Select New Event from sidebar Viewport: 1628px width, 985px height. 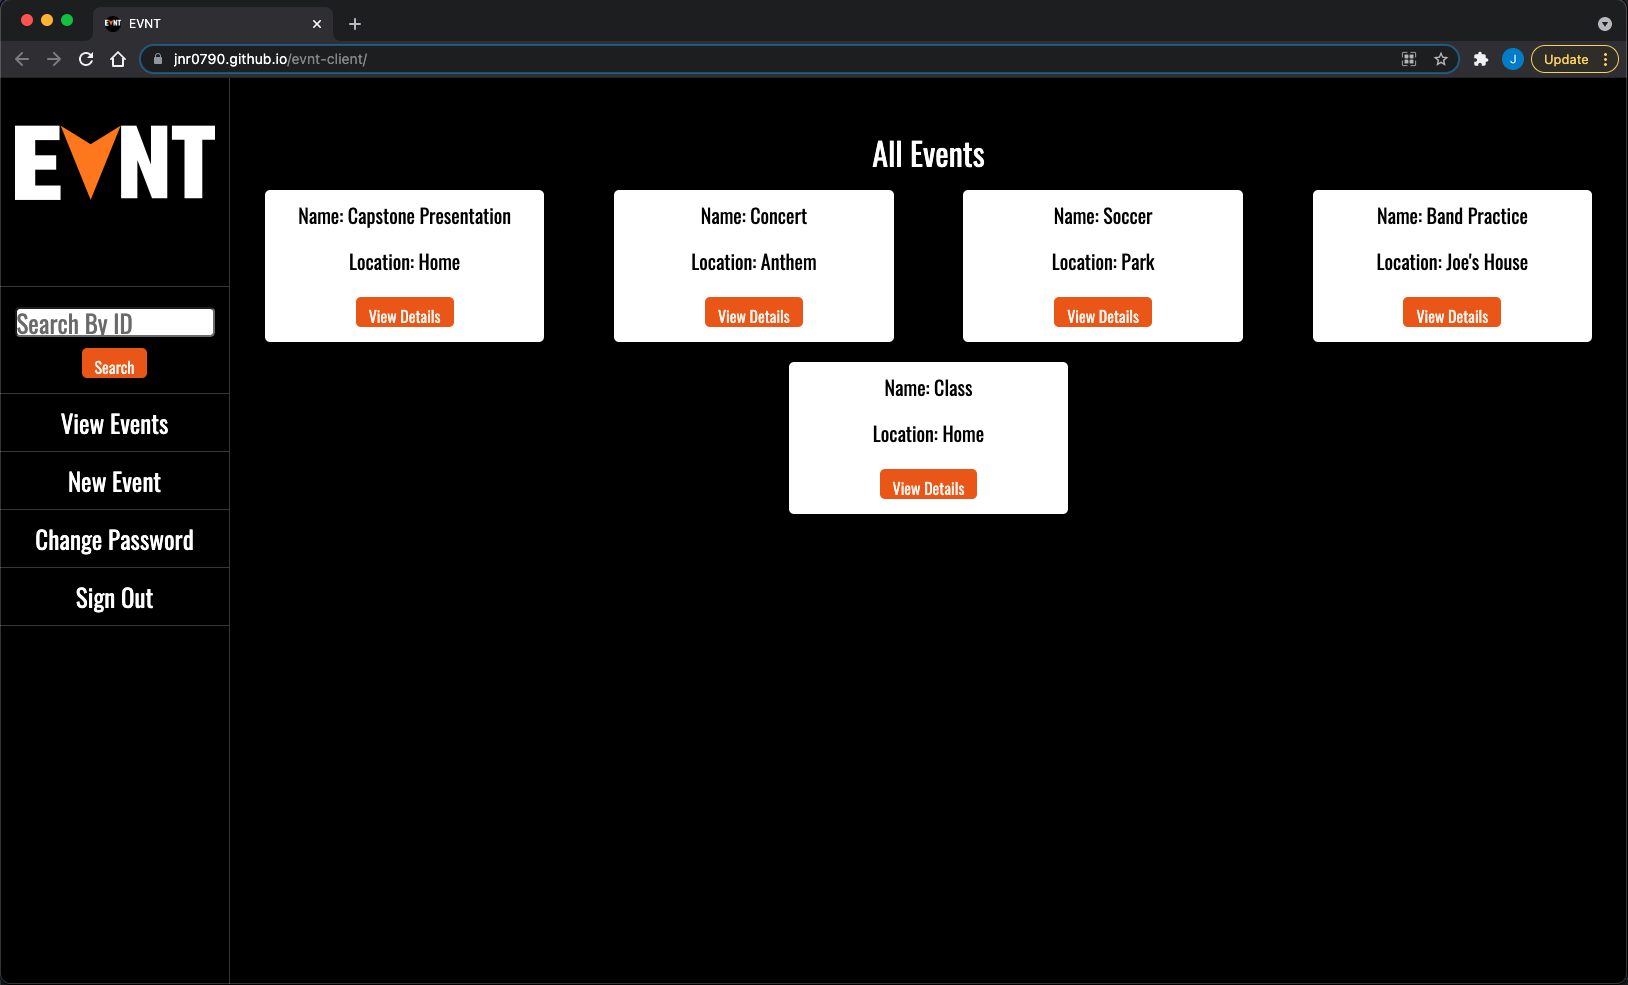point(115,481)
